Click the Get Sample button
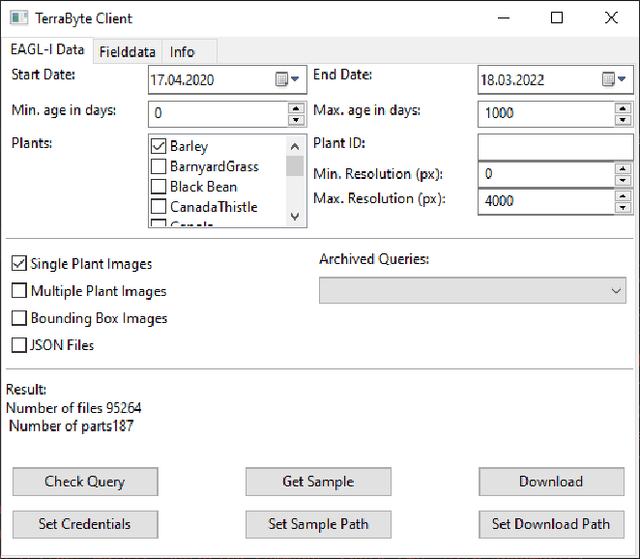Image resolution: width=640 pixels, height=559 pixels. (x=318, y=481)
